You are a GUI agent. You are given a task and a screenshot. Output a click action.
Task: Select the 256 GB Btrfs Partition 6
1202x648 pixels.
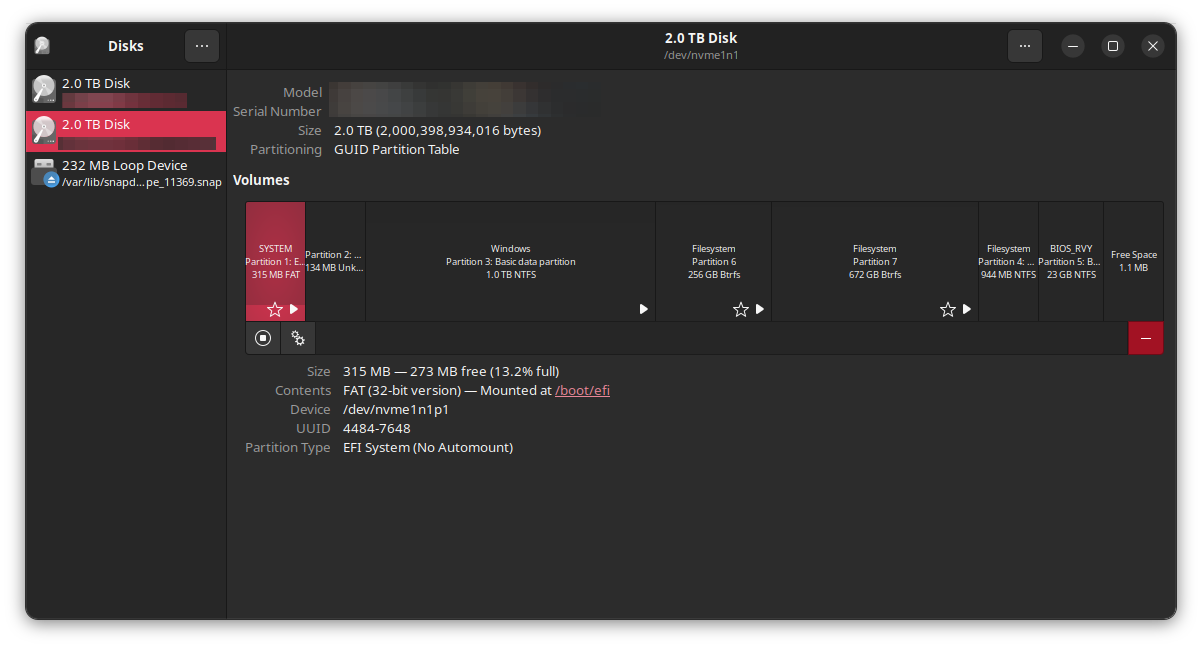point(713,261)
